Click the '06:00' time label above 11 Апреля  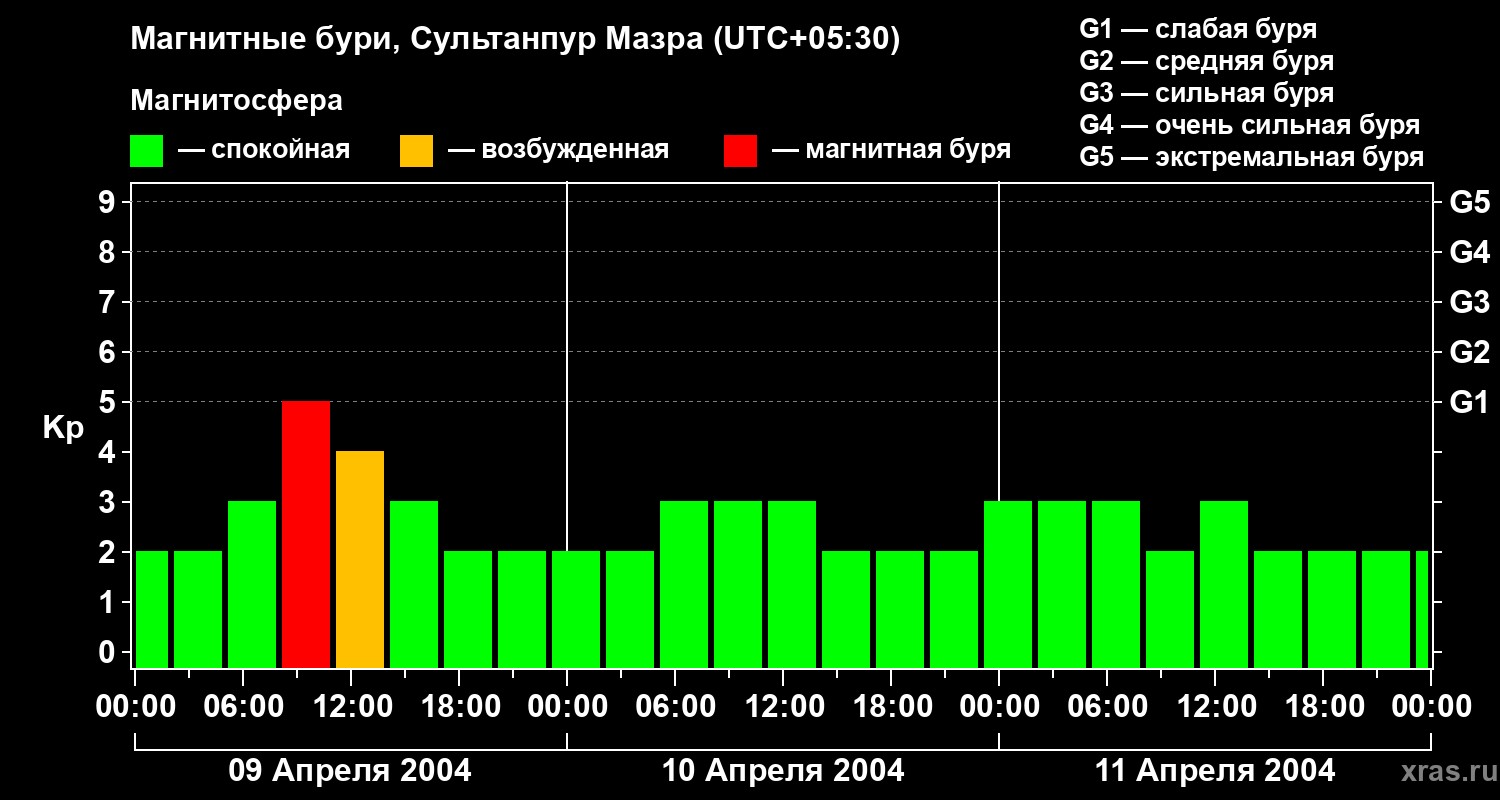[x=1107, y=707]
